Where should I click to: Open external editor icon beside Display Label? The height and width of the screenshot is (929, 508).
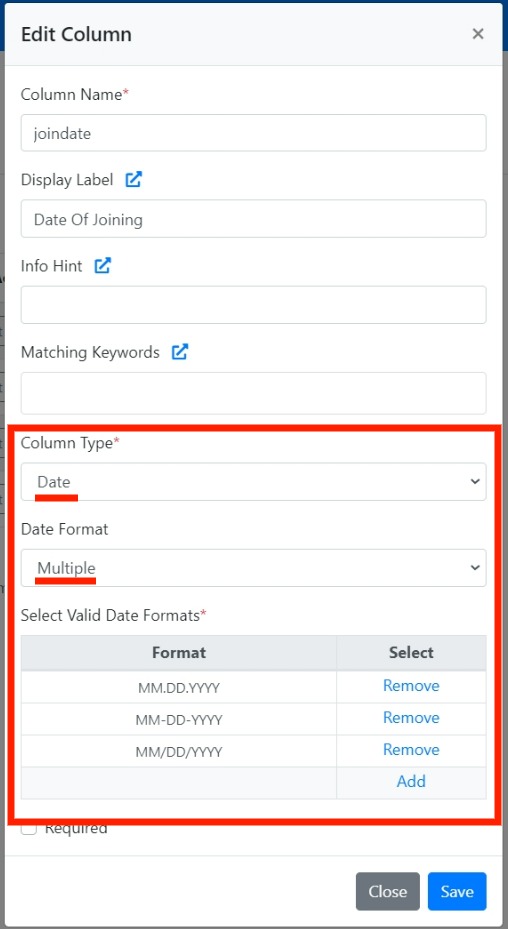(133, 180)
